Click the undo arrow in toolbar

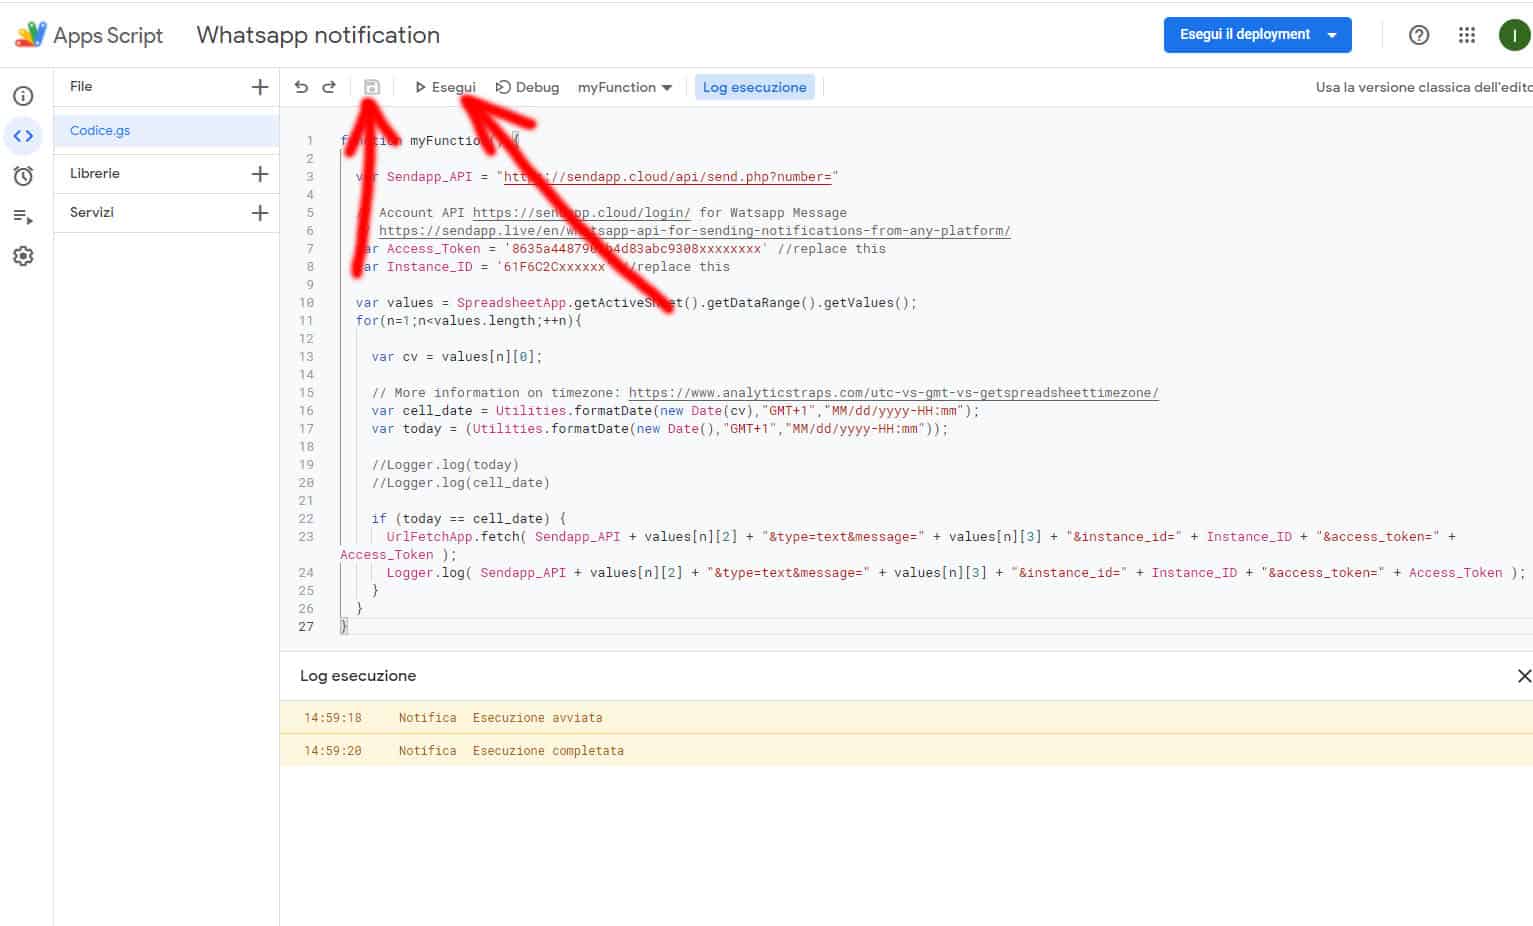coord(301,87)
